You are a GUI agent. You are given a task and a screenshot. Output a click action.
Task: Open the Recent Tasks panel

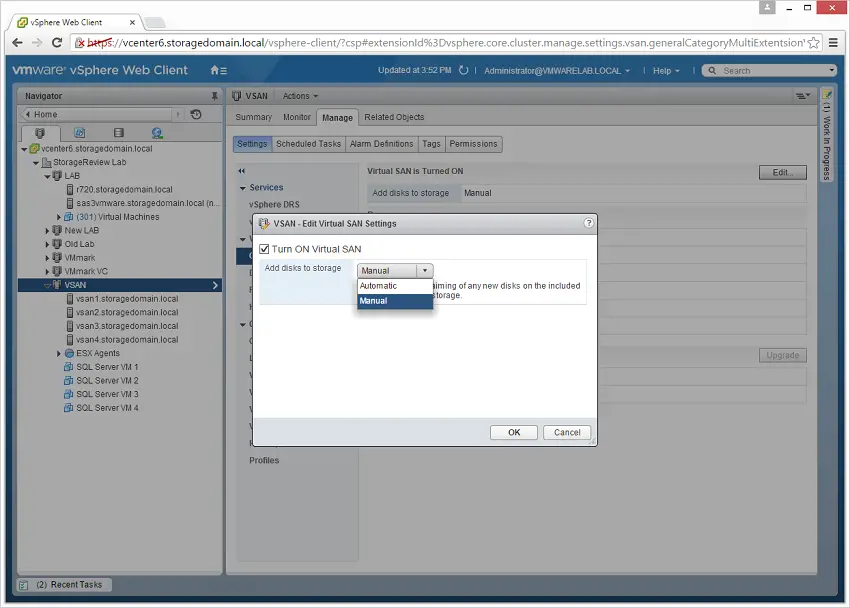pos(64,585)
